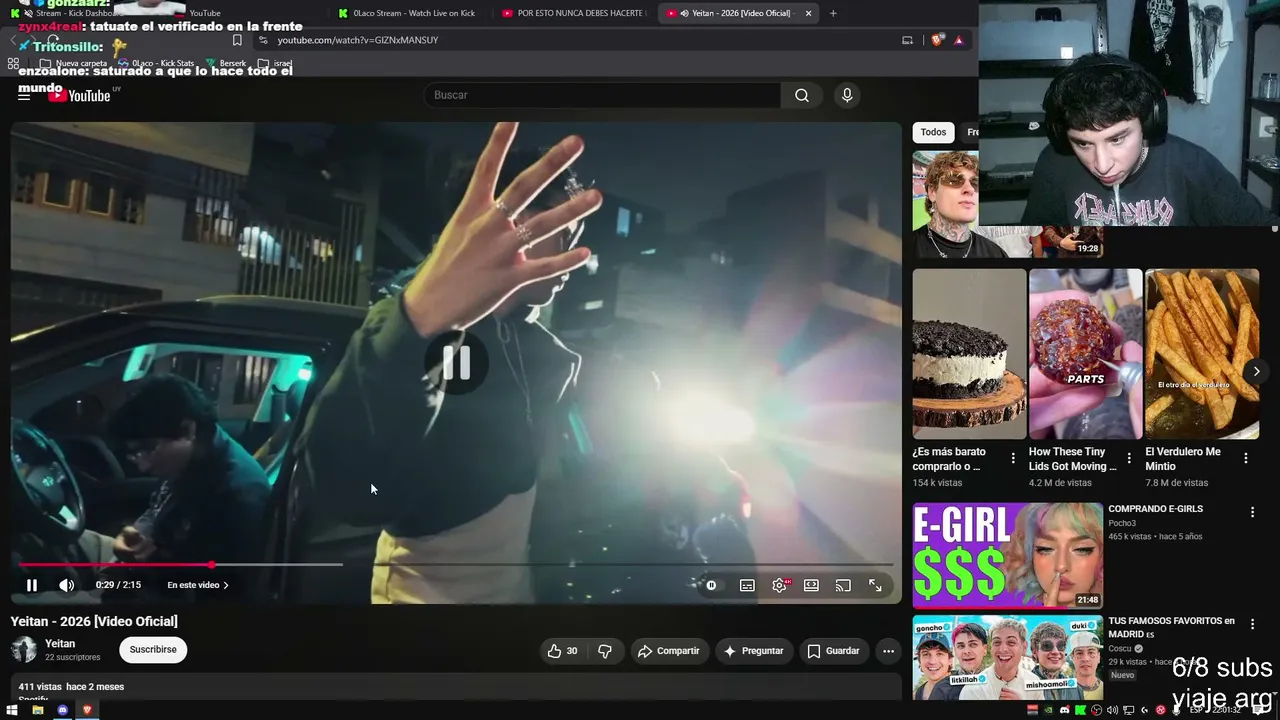Image resolution: width=1280 pixels, height=720 pixels.
Task: Pause the video with the player pause button
Action: pyautogui.click(x=31, y=585)
